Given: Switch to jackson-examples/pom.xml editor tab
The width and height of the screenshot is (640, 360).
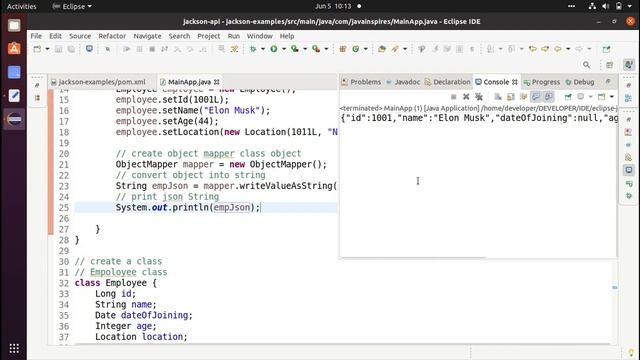Looking at the screenshot, I should [98, 82].
